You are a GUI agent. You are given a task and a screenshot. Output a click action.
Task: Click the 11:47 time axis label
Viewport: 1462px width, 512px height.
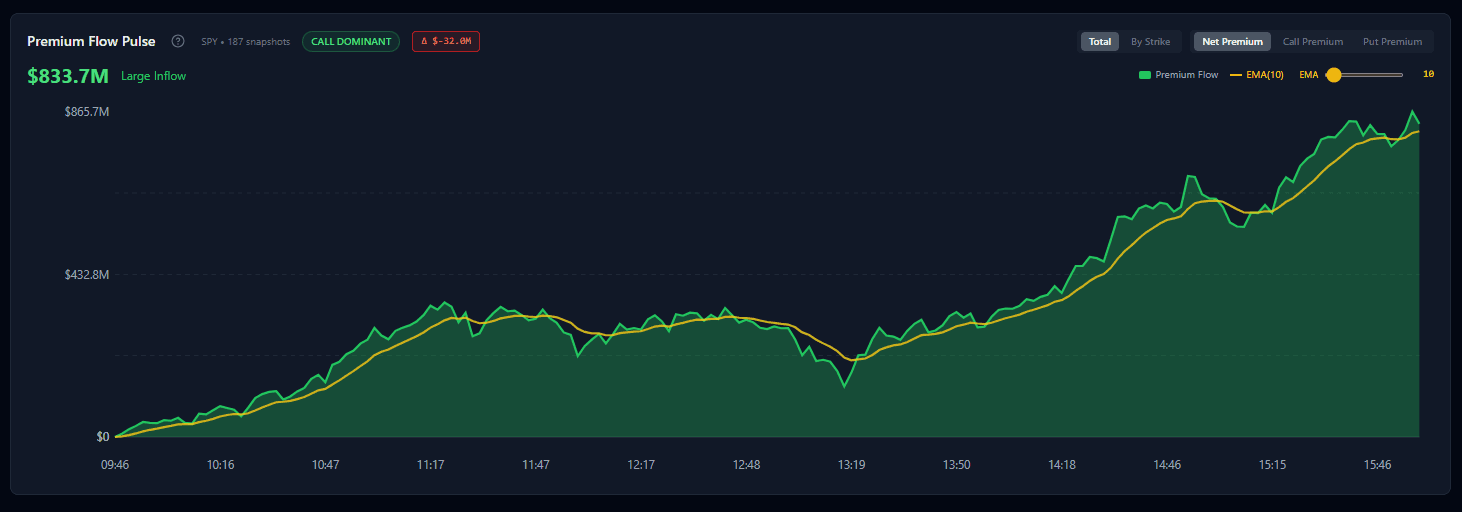(x=536, y=465)
